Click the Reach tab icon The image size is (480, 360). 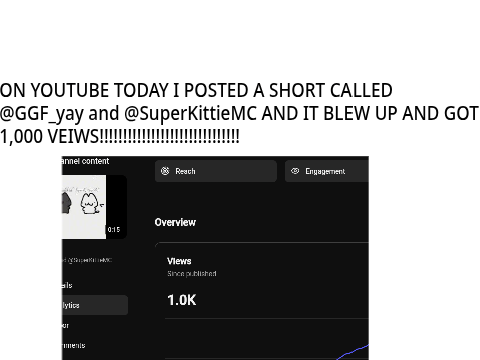[165, 171]
